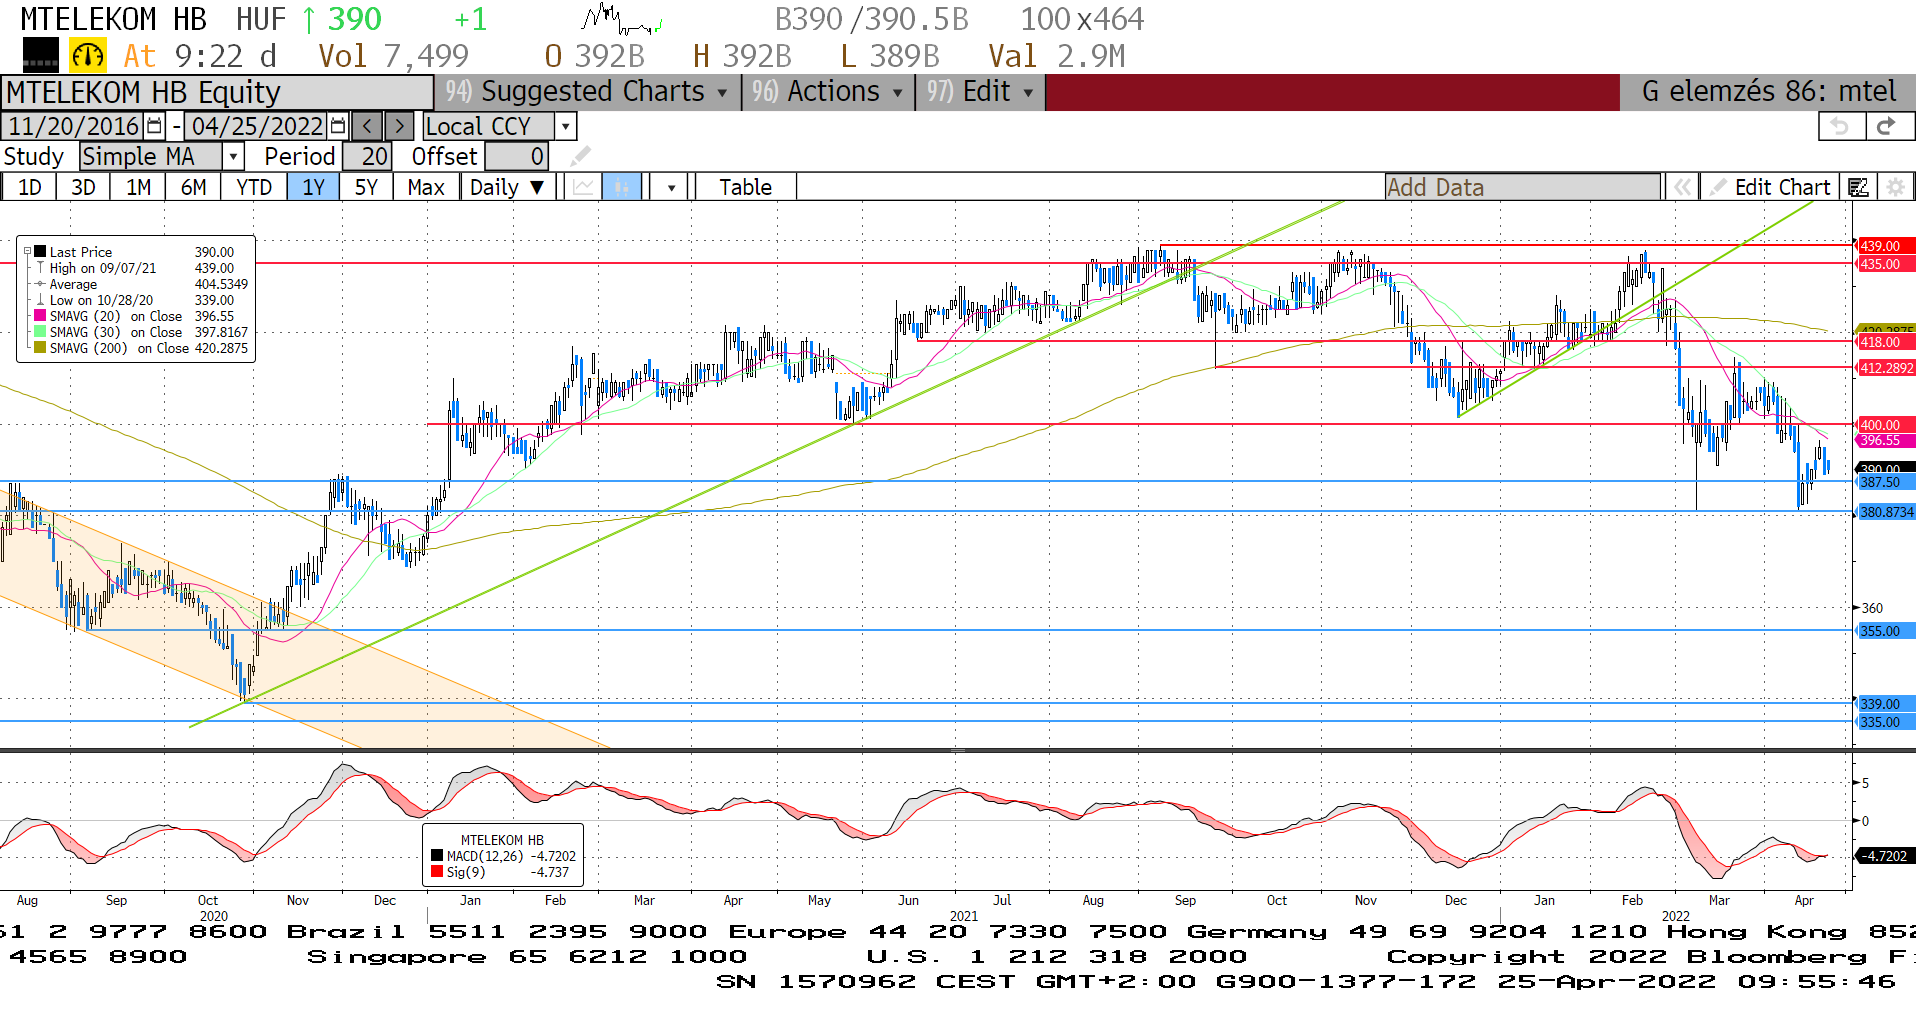Image resolution: width=1916 pixels, height=1033 pixels.
Task: Click the 339.00 blue price level label
Action: coord(1884,704)
